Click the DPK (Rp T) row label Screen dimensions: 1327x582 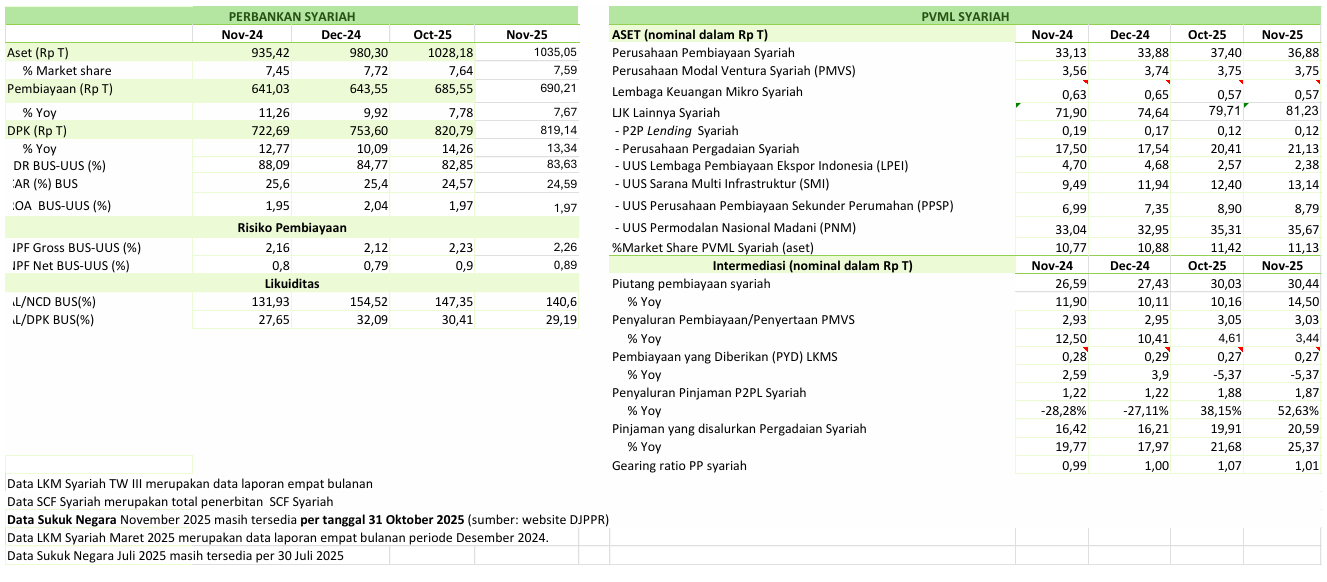pyautogui.click(x=37, y=131)
